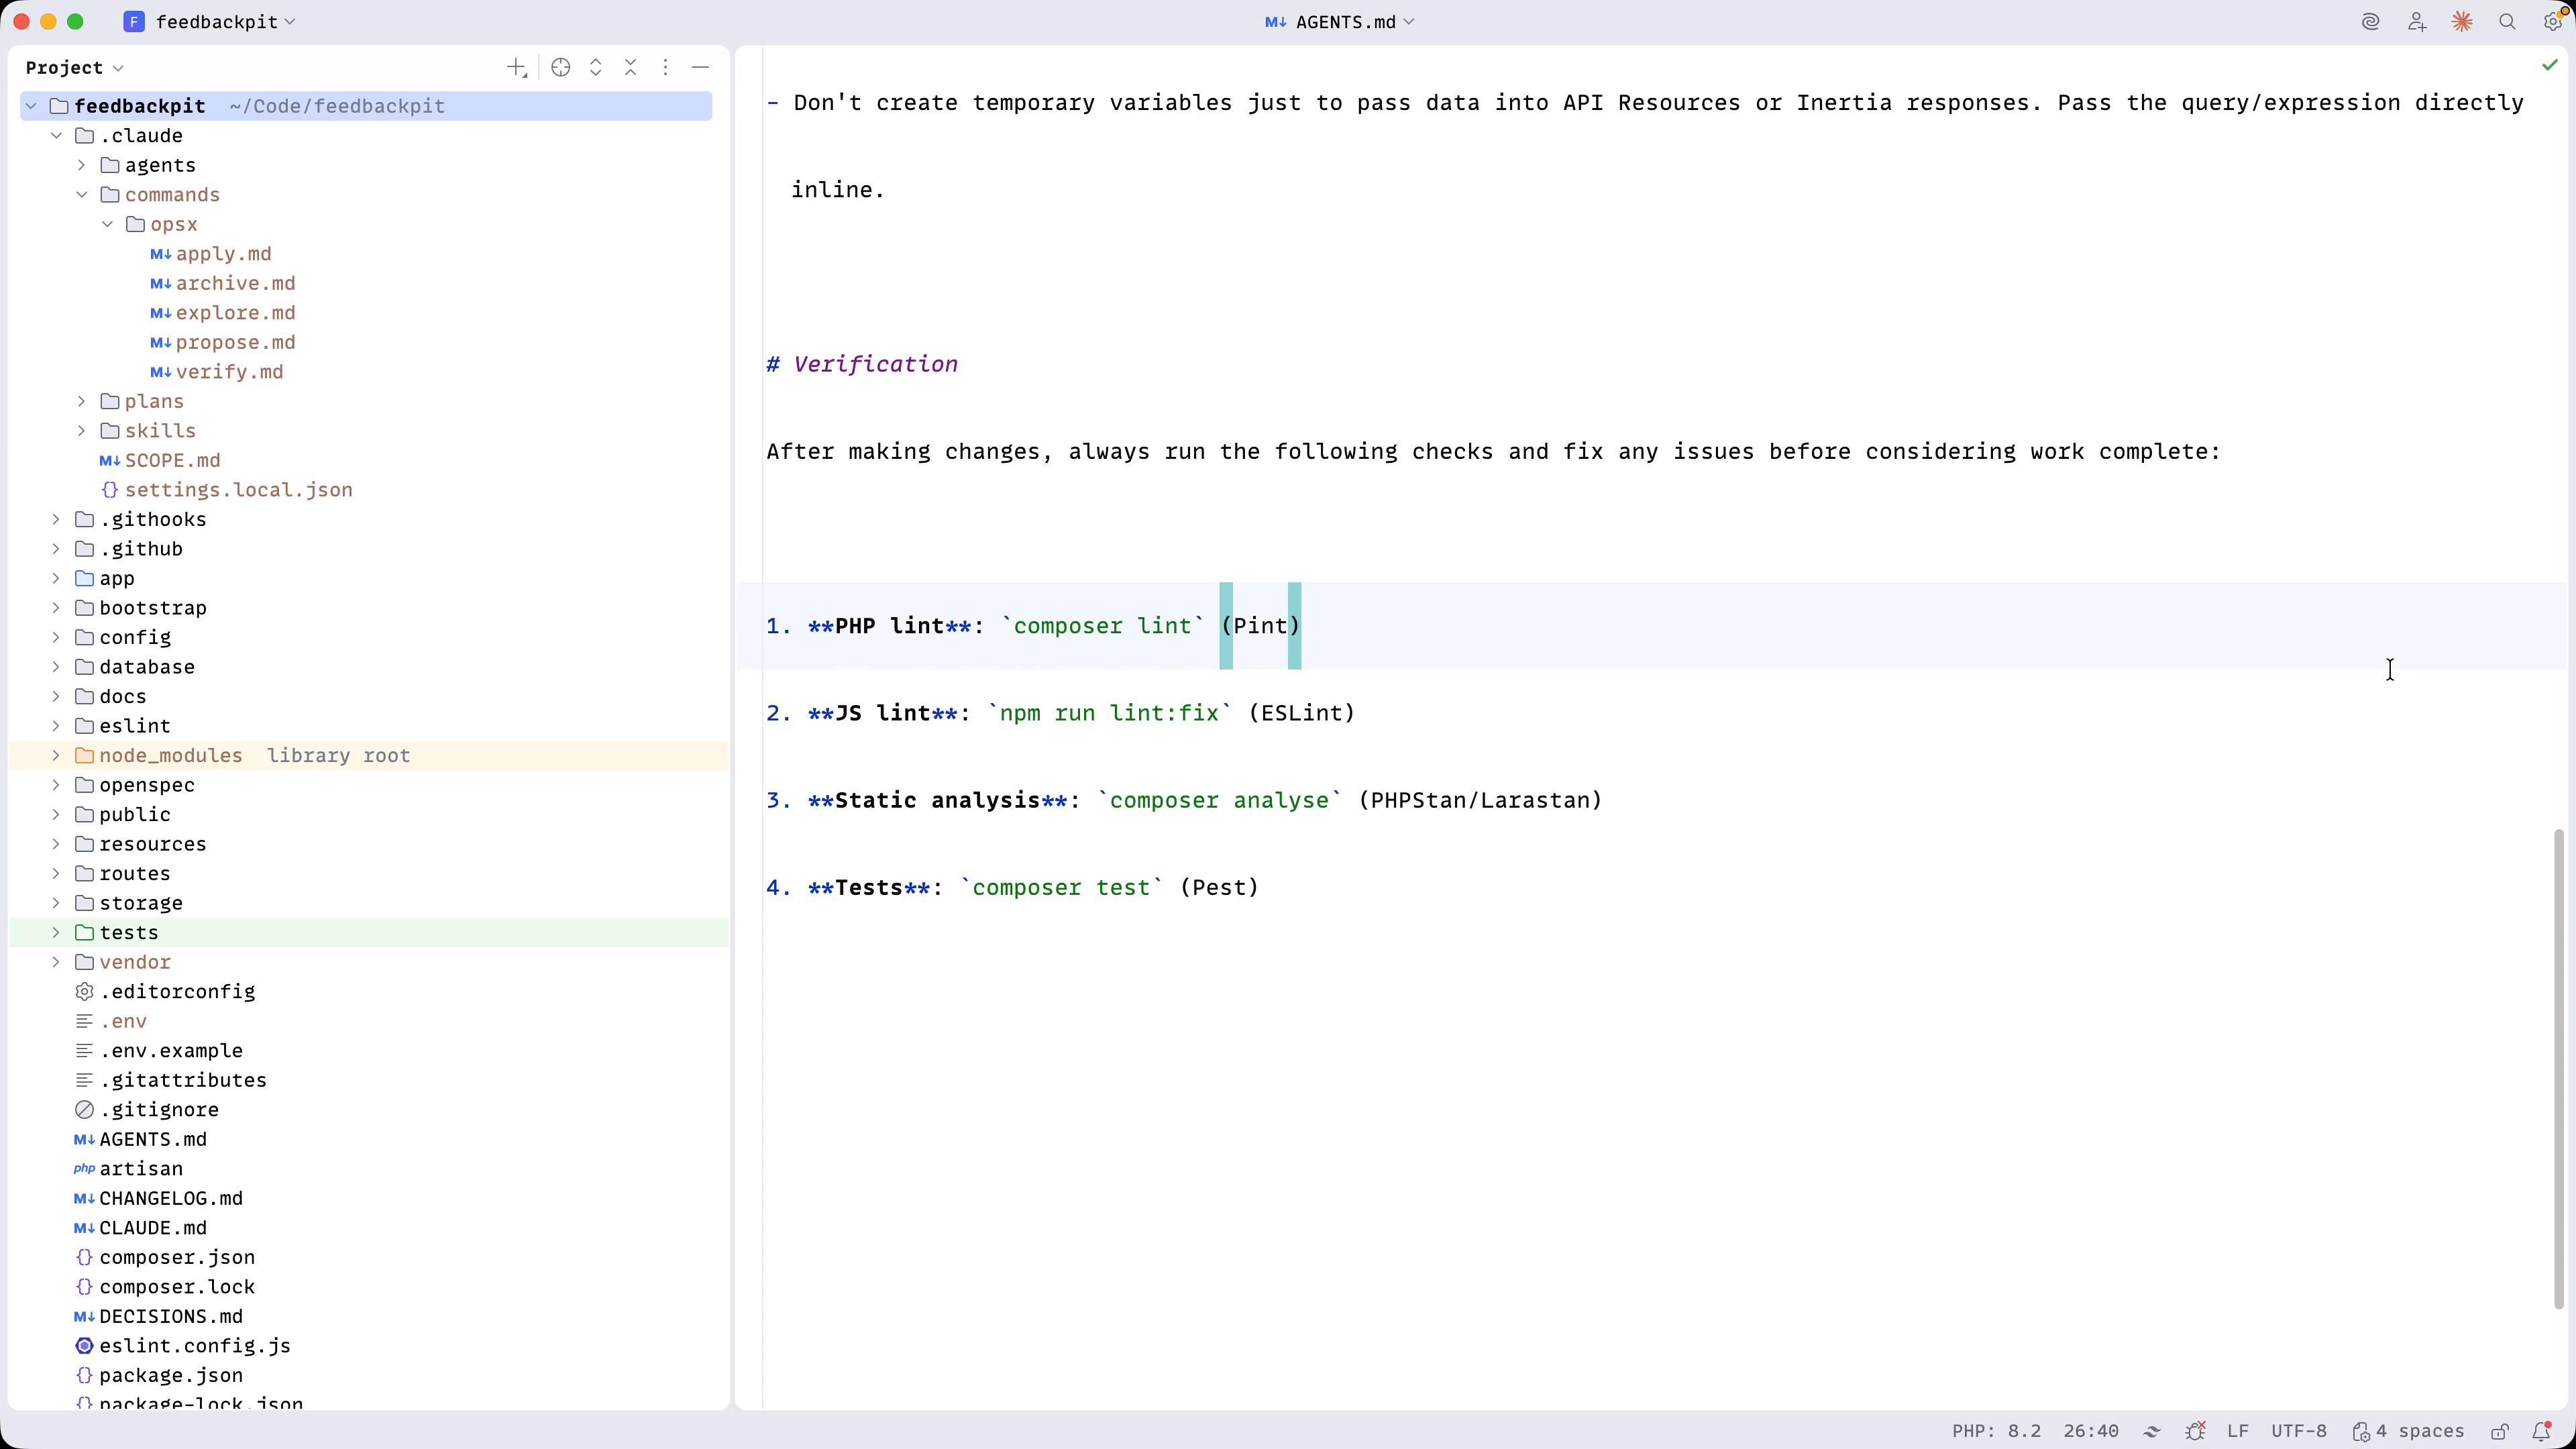Click the 'composer analyse' code text in editor
The image size is (2576, 1449).
click(x=1220, y=800)
